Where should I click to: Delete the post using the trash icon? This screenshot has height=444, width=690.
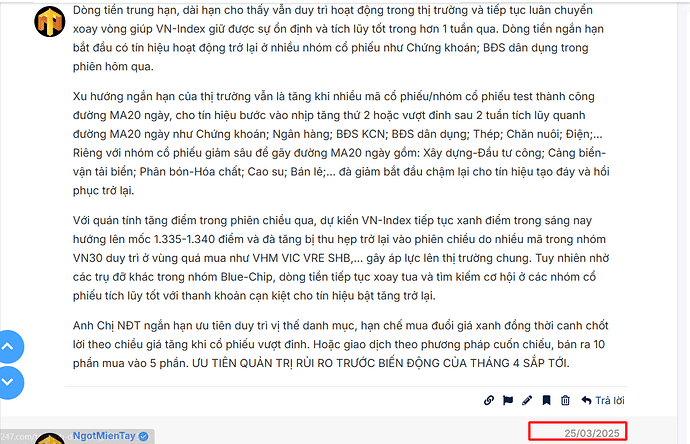tap(565, 400)
